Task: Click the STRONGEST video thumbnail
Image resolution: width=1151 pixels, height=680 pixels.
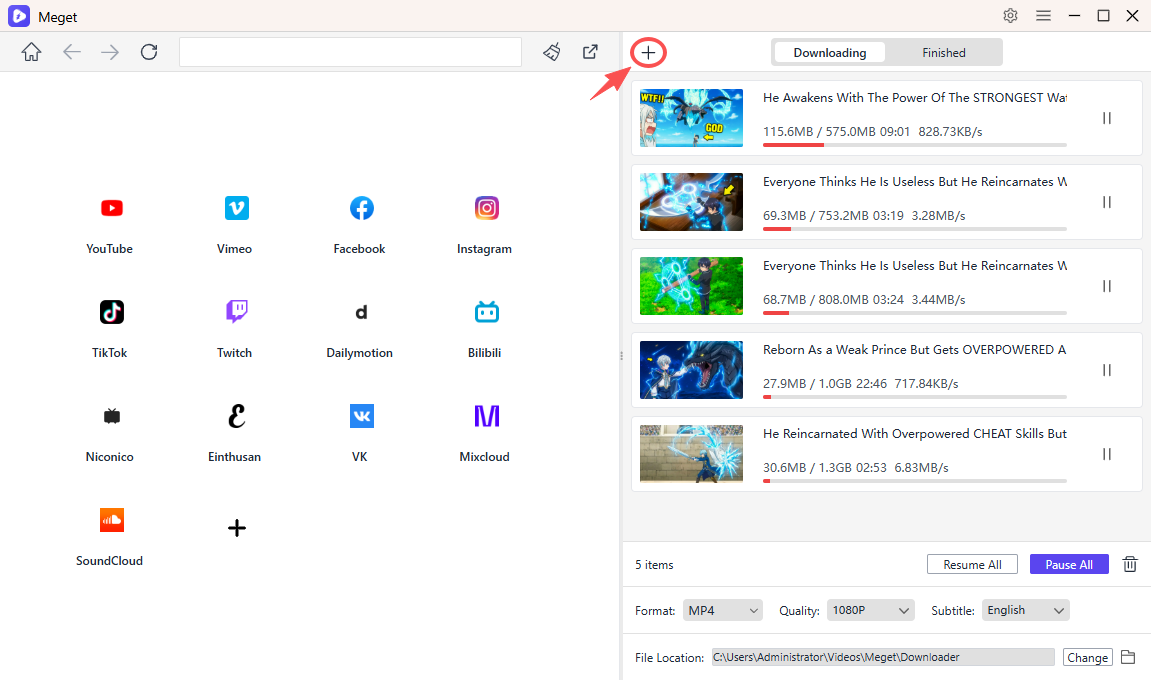Action: click(x=691, y=118)
